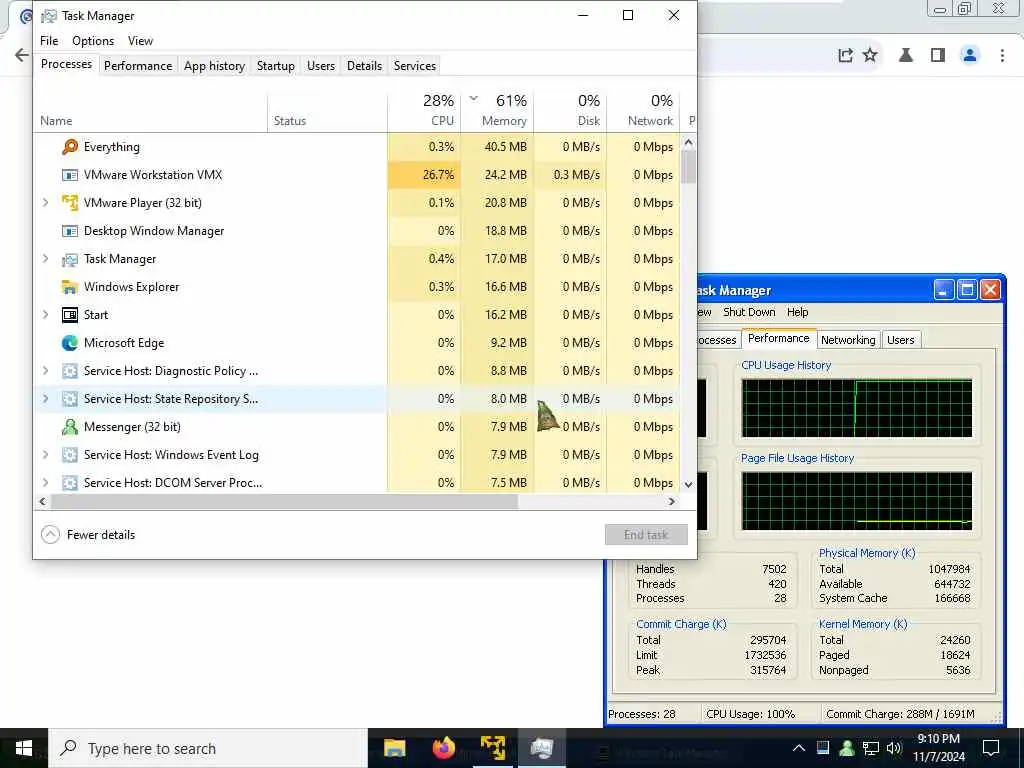Open Firefox from the taskbar
Image resolution: width=1024 pixels, height=768 pixels.
click(443, 748)
